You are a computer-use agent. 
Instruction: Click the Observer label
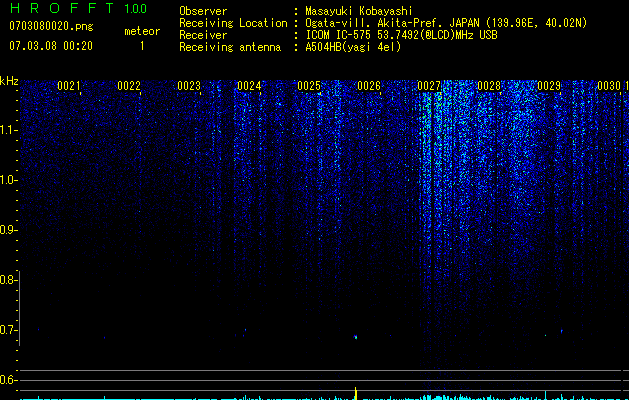pyautogui.click(x=203, y=11)
